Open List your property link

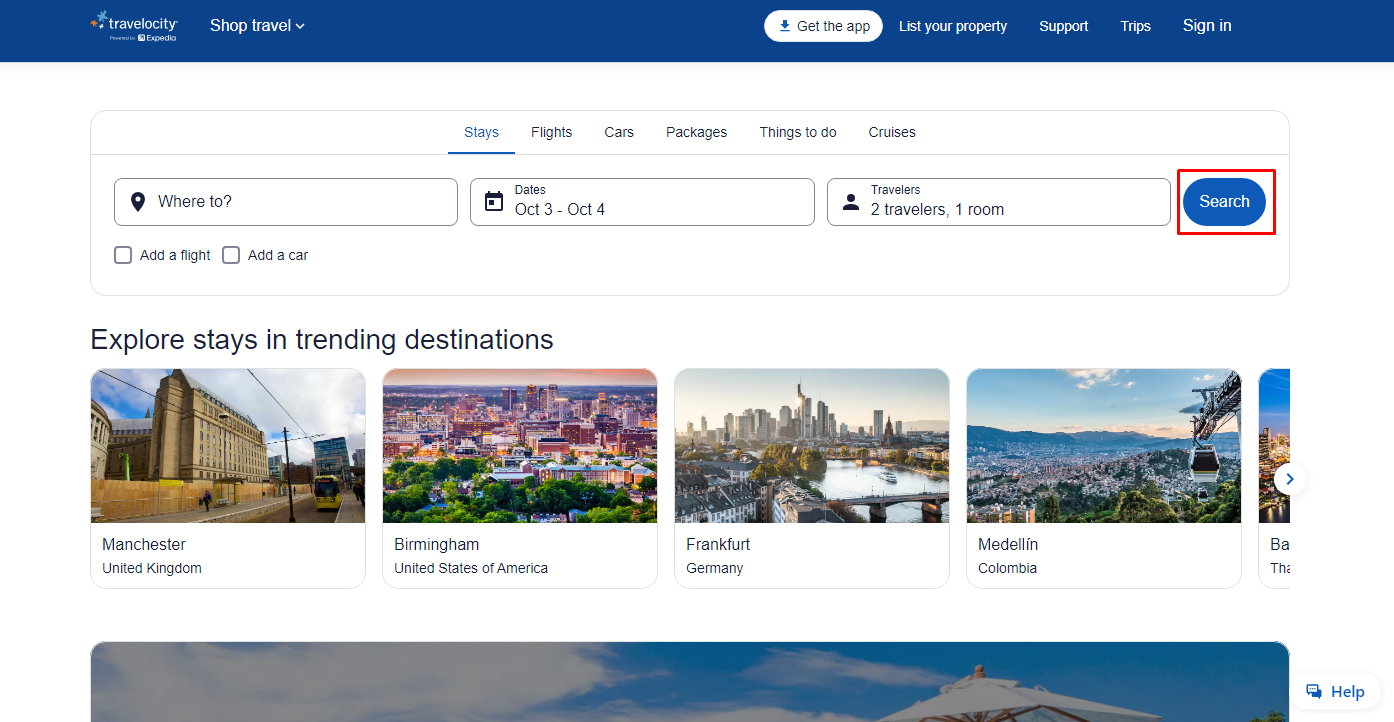[x=953, y=26]
